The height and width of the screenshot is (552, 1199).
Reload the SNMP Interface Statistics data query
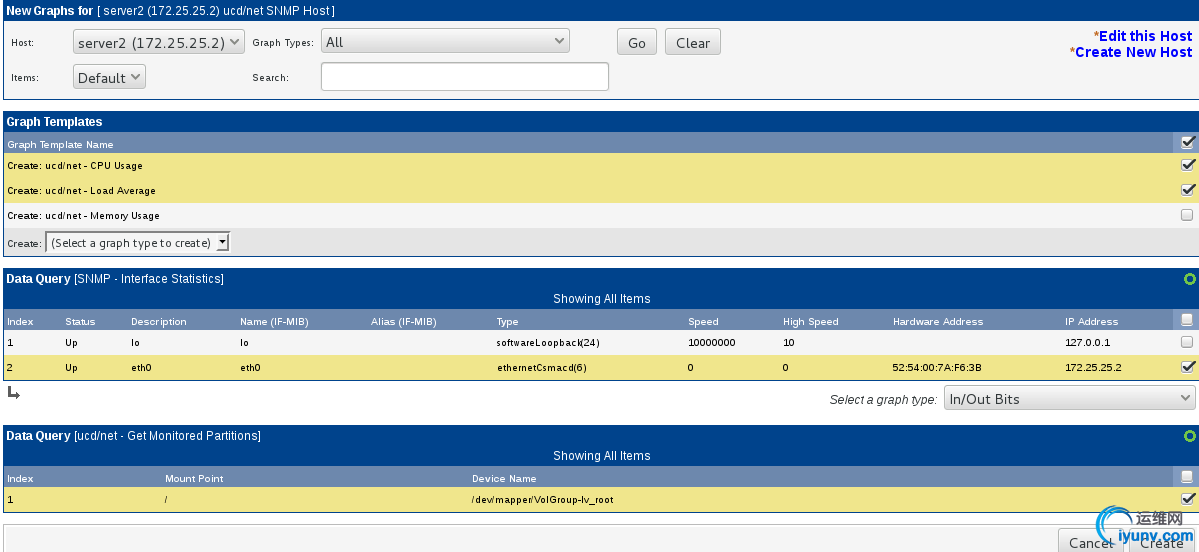(1189, 279)
